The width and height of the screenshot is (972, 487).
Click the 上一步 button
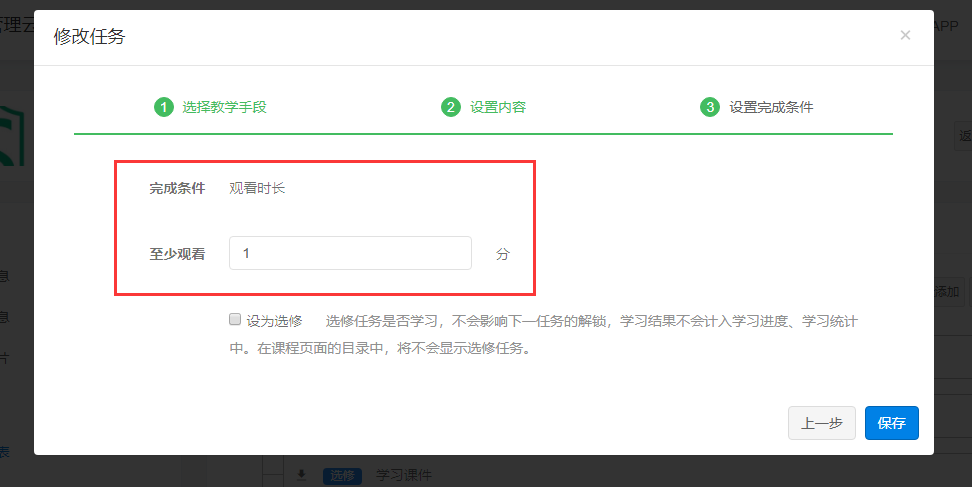coord(822,423)
